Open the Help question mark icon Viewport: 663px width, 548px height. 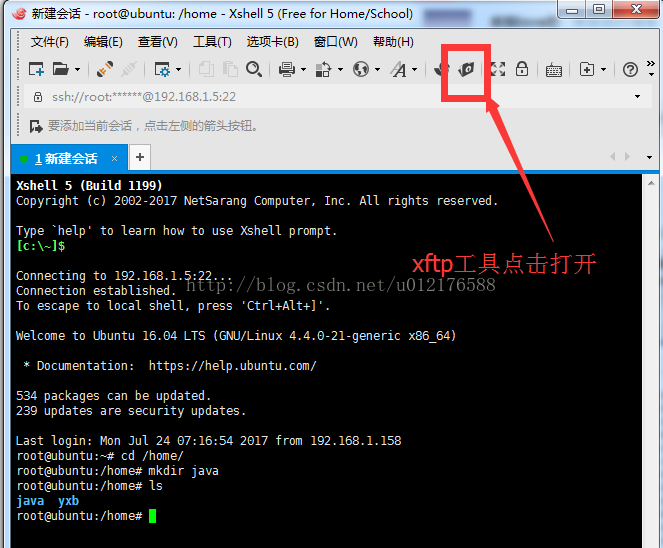[x=630, y=69]
